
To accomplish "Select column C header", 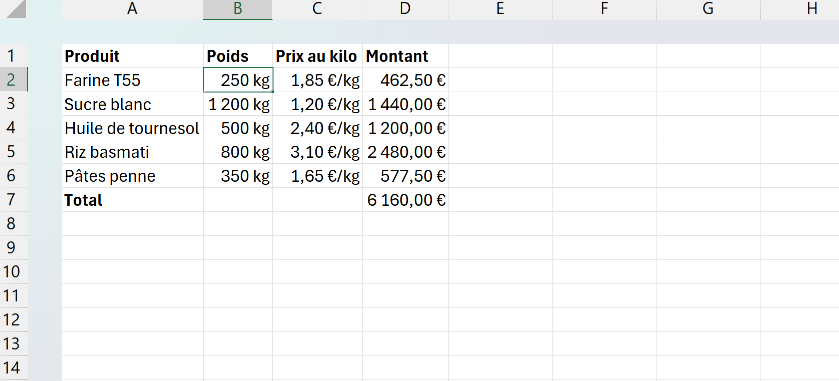I will pos(317,9).
